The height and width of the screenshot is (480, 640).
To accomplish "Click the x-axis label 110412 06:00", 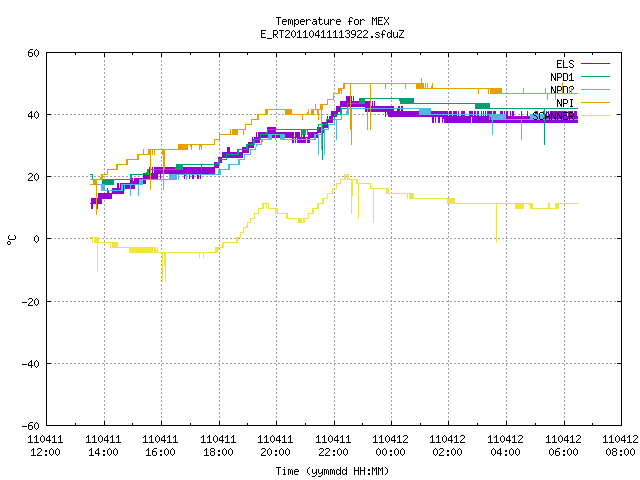I will click(x=564, y=446).
